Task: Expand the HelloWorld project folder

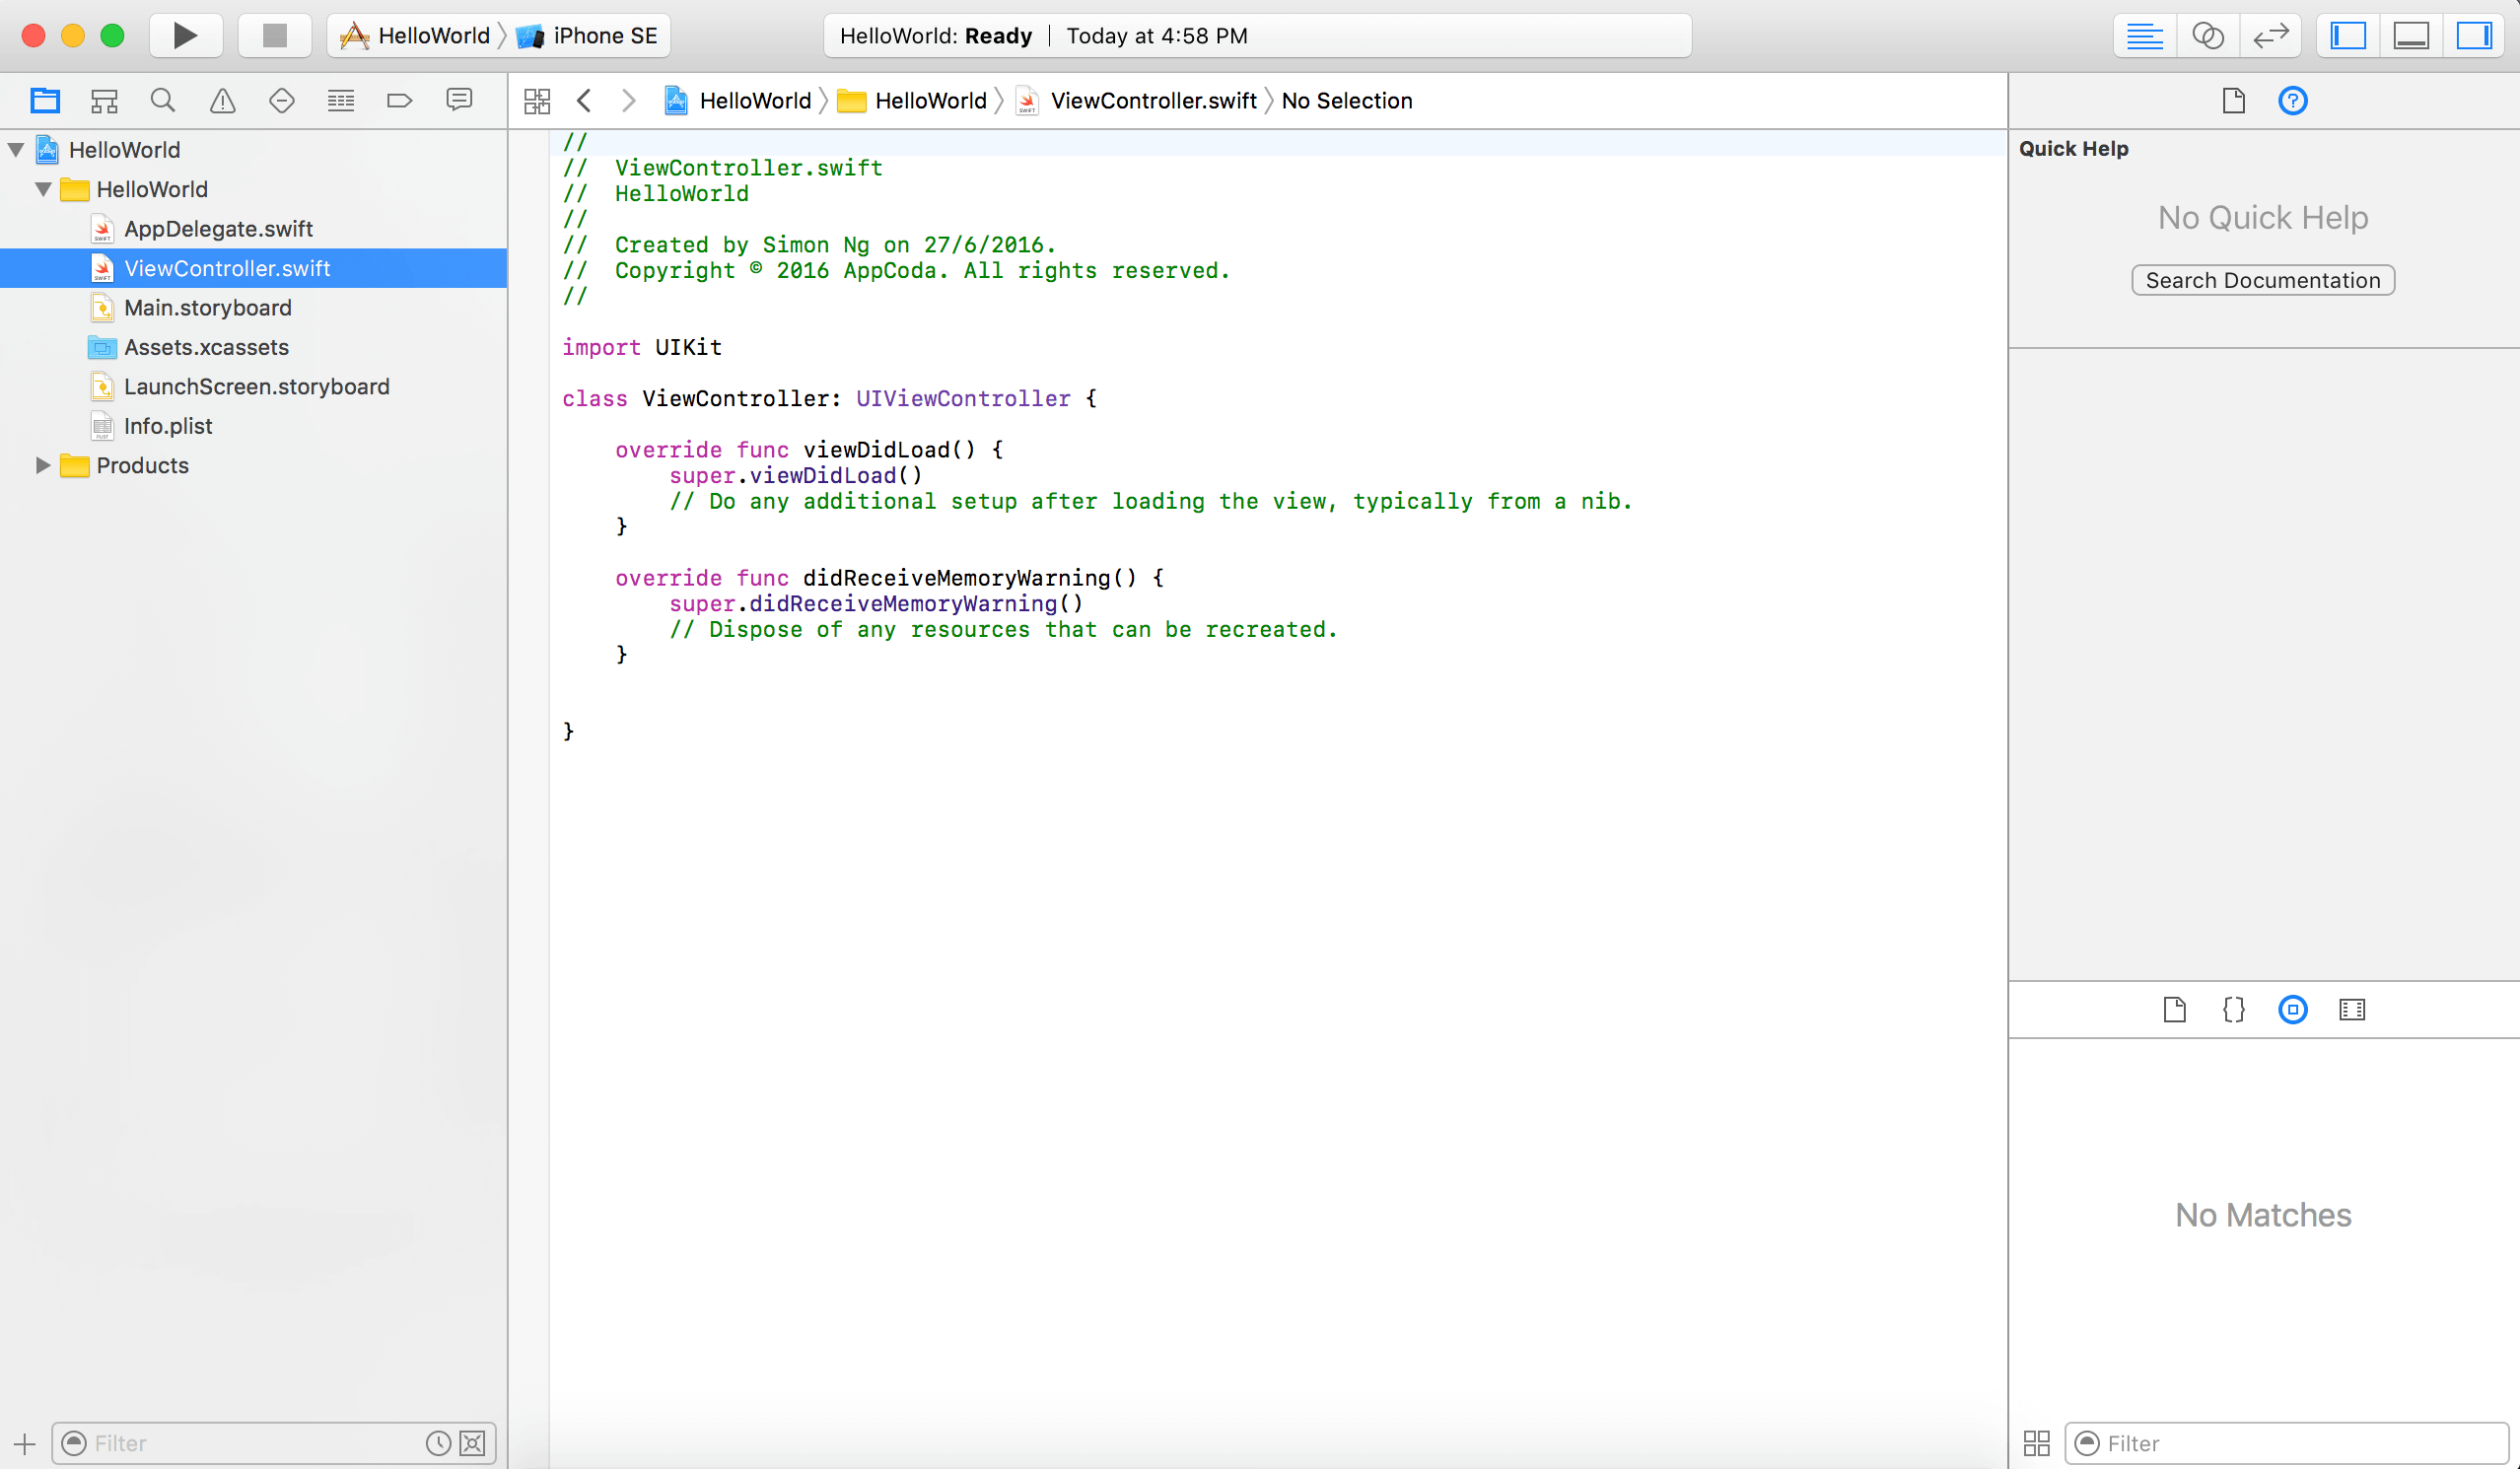Action: coord(16,149)
